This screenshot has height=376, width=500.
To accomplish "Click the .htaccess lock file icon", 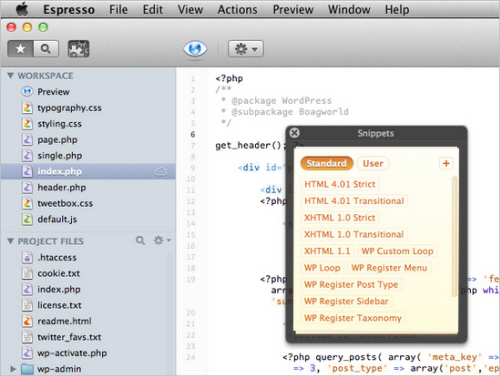I will [x=27, y=257].
